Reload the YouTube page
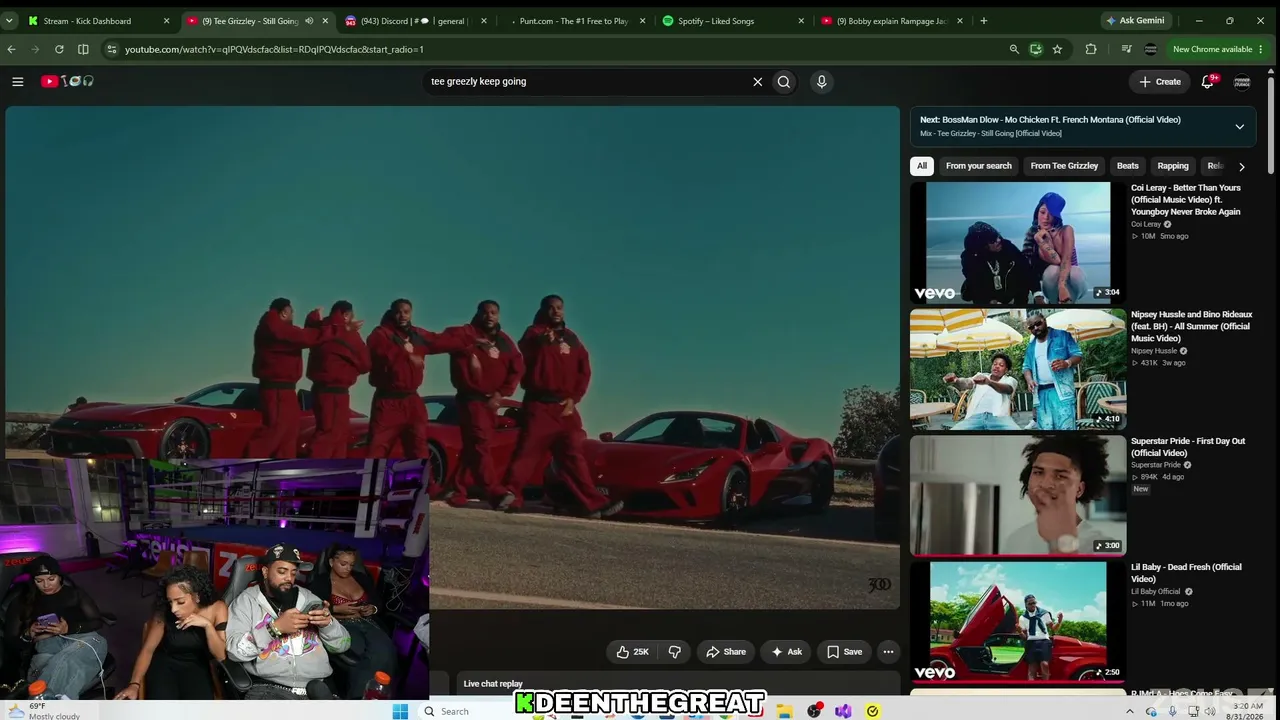Image resolution: width=1280 pixels, height=720 pixels. [59, 49]
